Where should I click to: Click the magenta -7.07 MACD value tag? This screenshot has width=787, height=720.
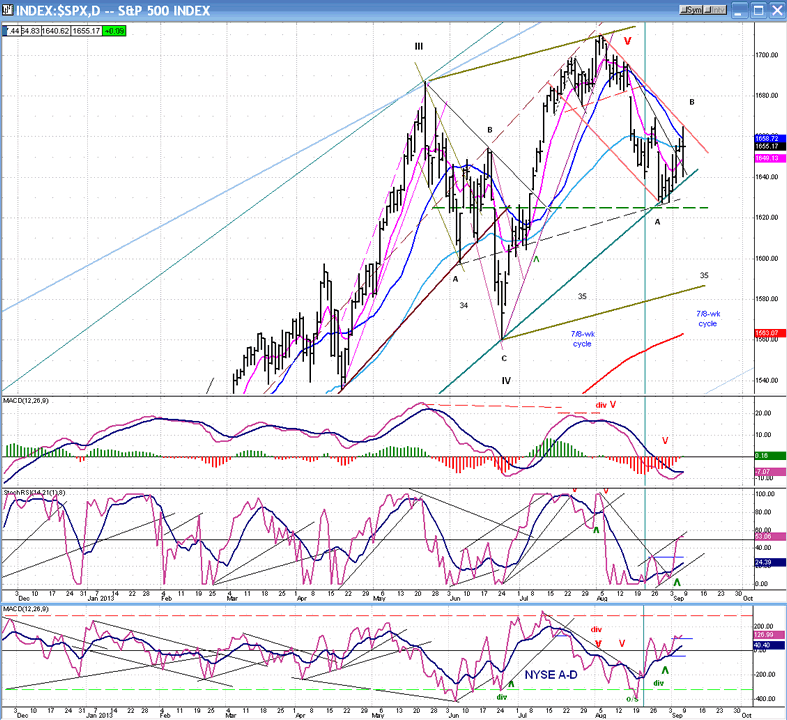[769, 472]
